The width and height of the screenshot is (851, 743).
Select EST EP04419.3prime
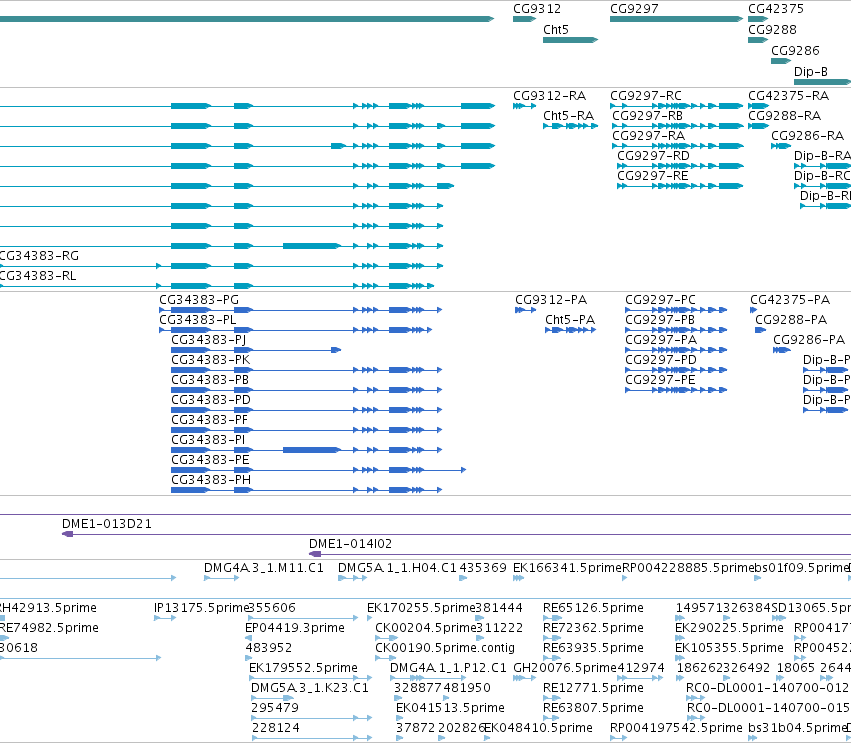click(295, 628)
